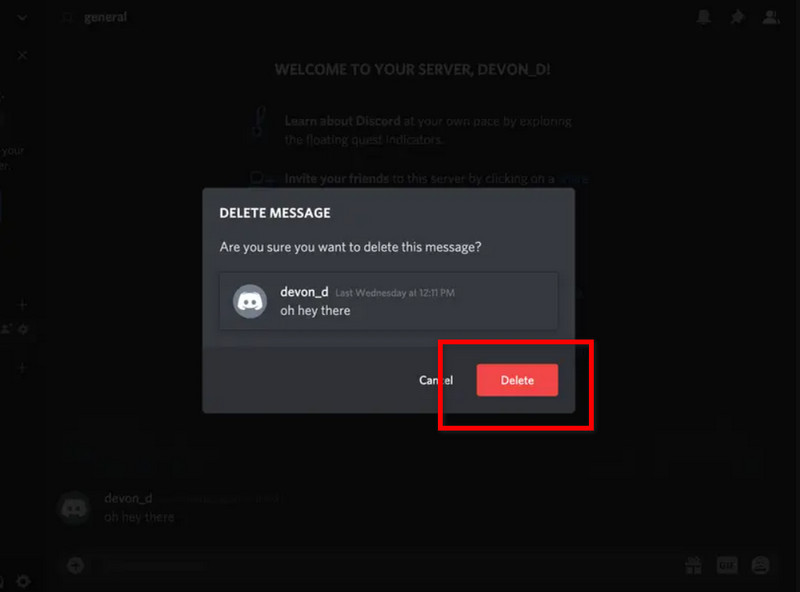Open the attachment plus button in message bar

(x=75, y=566)
